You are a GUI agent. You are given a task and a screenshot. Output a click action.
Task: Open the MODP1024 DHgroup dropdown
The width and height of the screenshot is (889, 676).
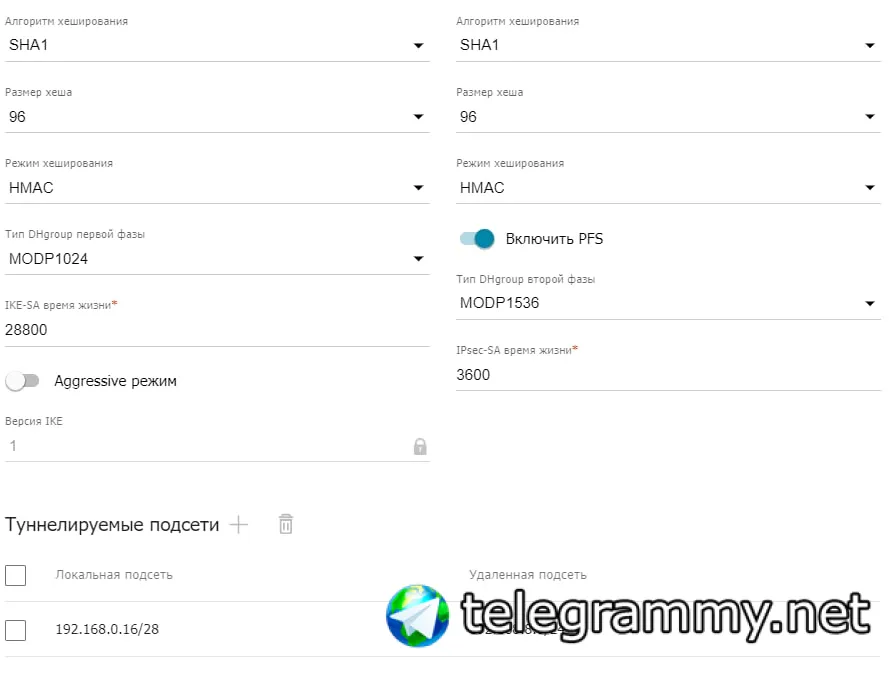click(x=217, y=259)
